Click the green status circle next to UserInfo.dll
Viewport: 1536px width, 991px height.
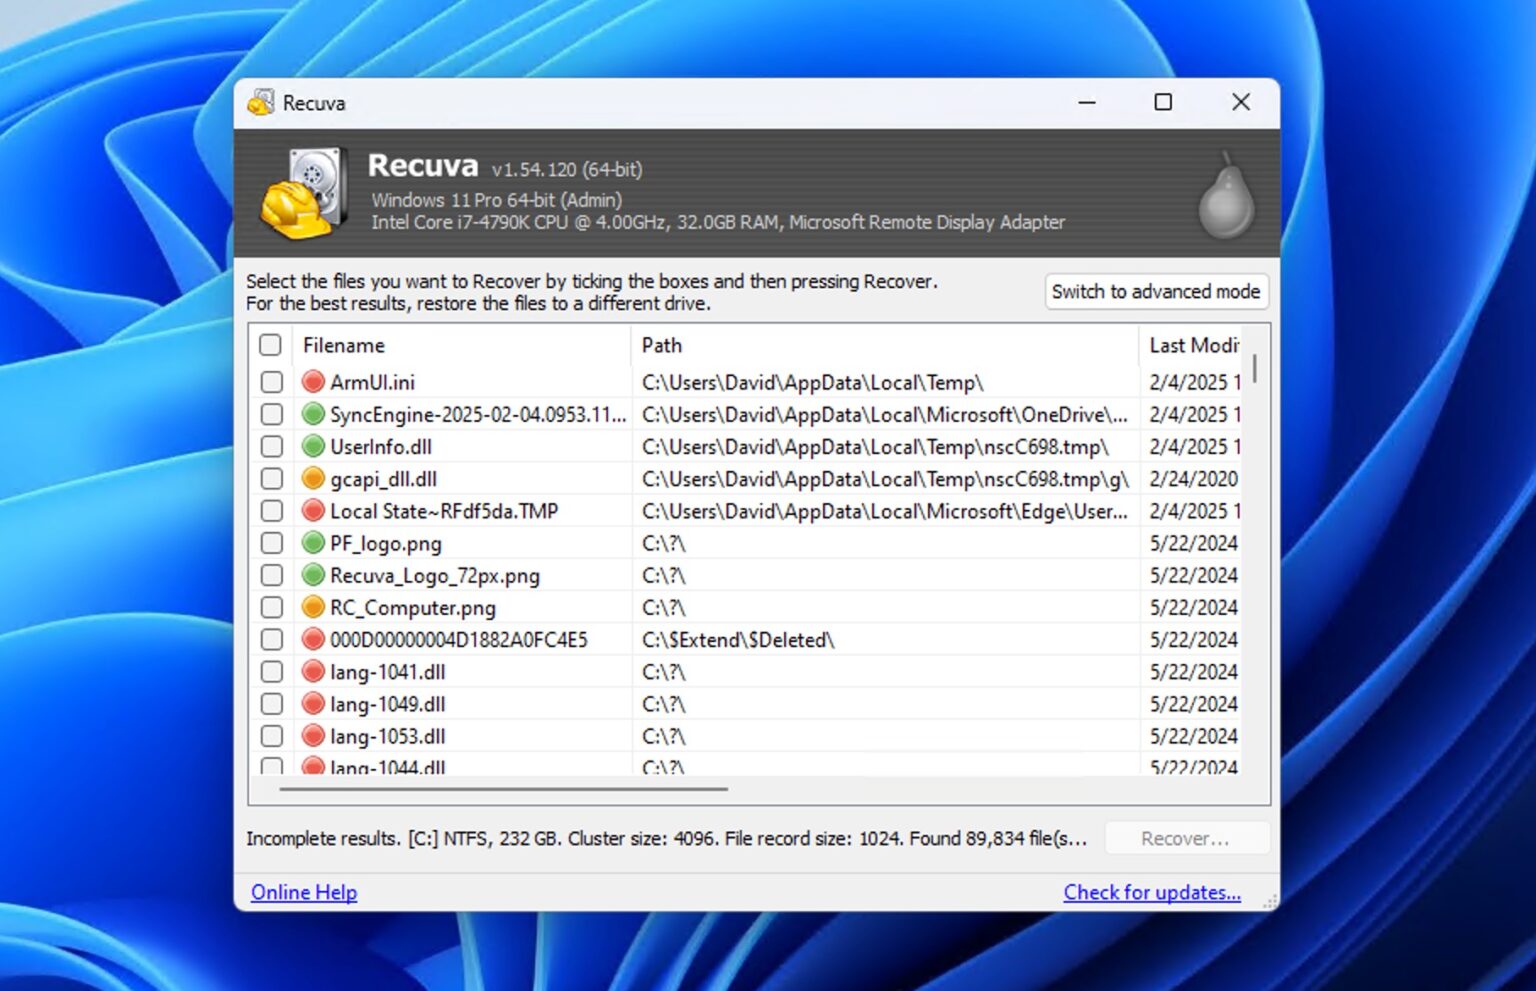point(313,446)
